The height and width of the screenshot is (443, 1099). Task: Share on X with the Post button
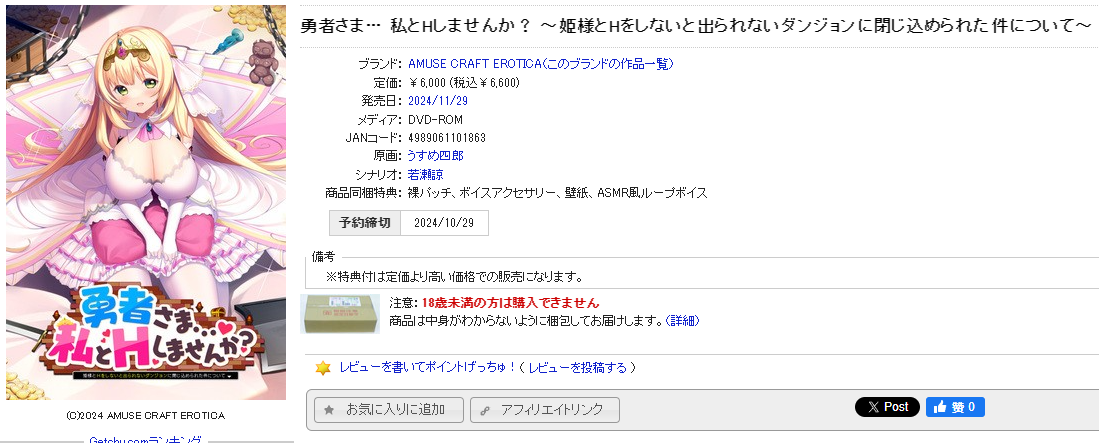pyautogui.click(x=887, y=407)
